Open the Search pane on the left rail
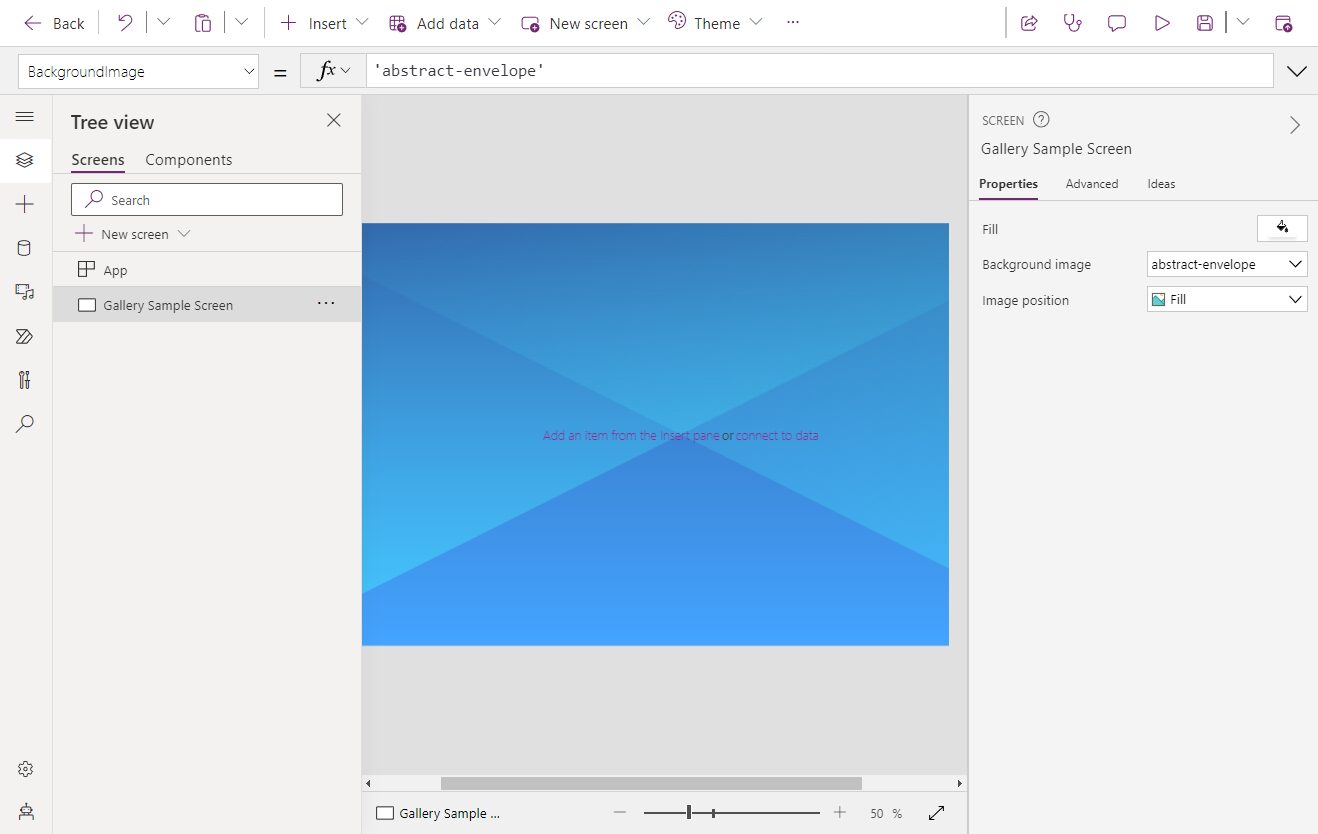The width and height of the screenshot is (1318, 834). tap(25, 423)
